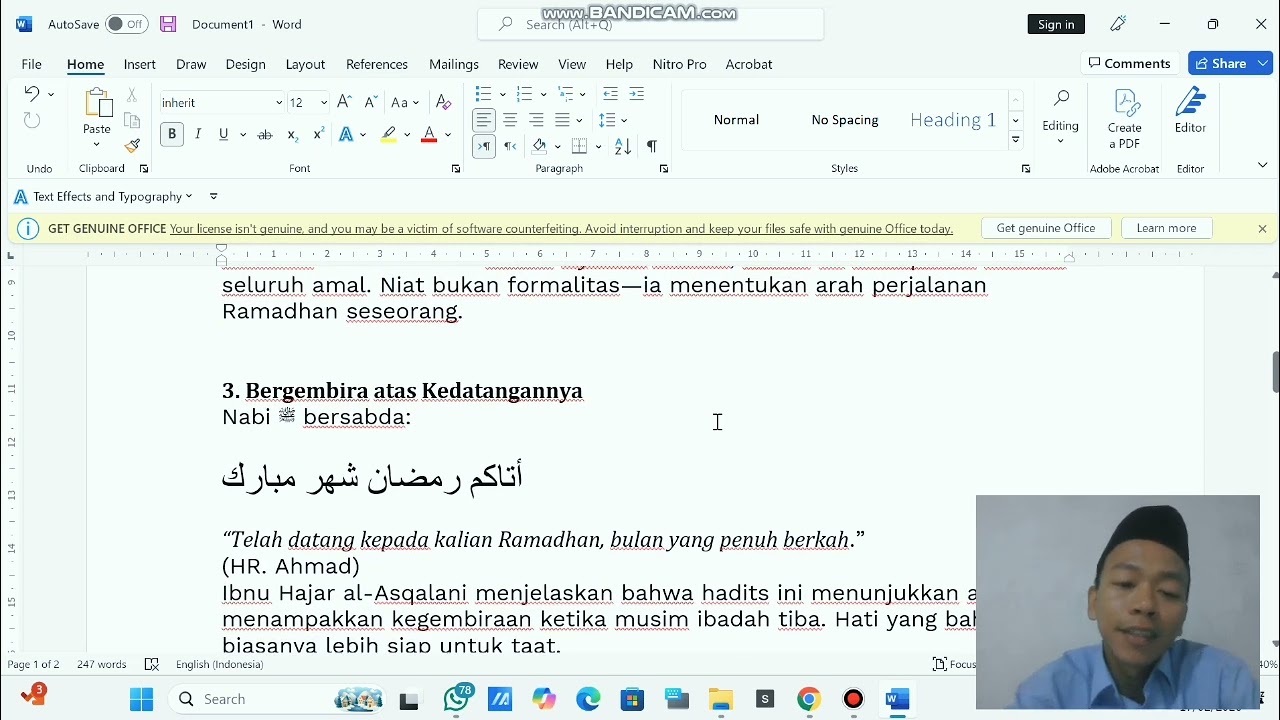Open the Nitro Pro tab
This screenshot has width=1280, height=720.
click(x=680, y=64)
